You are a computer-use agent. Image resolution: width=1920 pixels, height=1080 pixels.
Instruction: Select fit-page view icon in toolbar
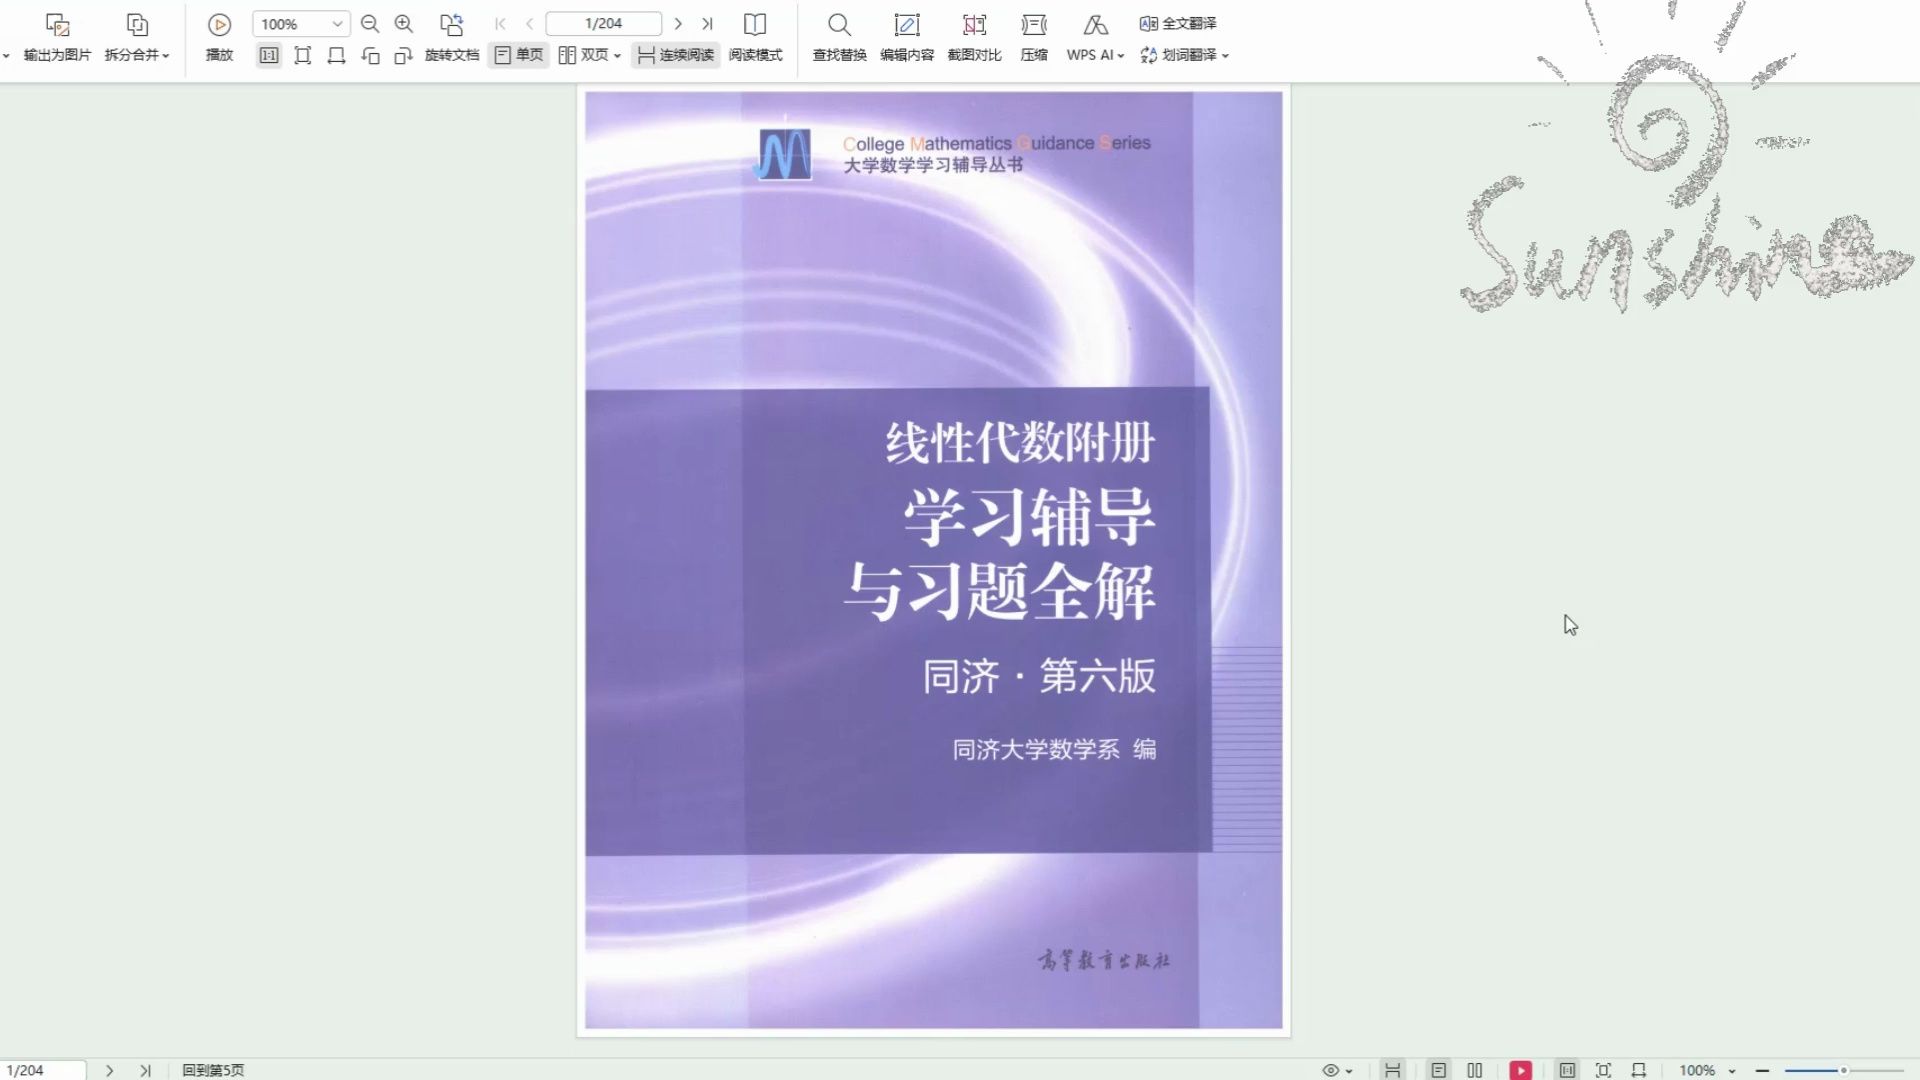click(303, 55)
